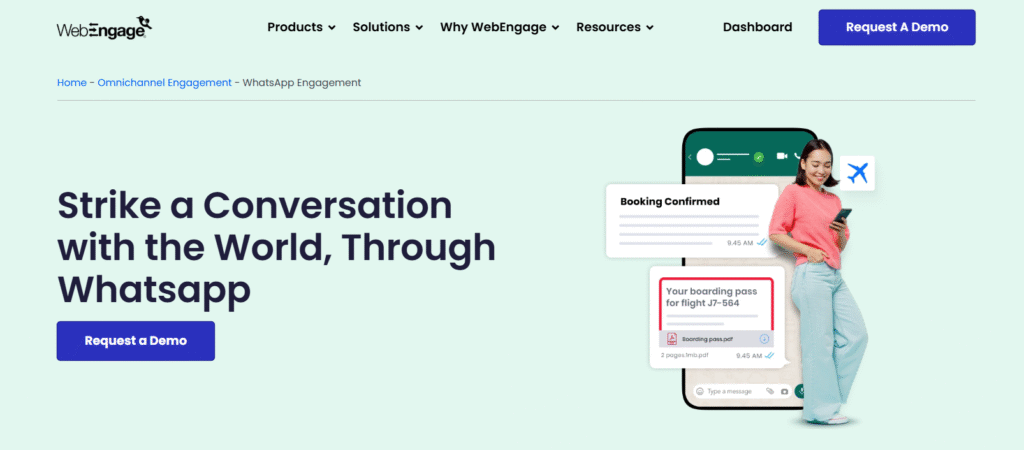
Task: Click the Request A Demo header button
Action: click(x=896, y=27)
